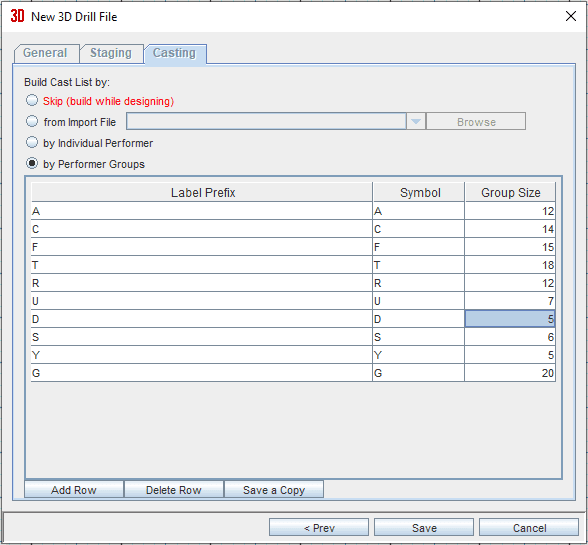Viewport: 588px width, 545px height.
Task: Select Group Size 12 in row A
Action: pyautogui.click(x=510, y=211)
